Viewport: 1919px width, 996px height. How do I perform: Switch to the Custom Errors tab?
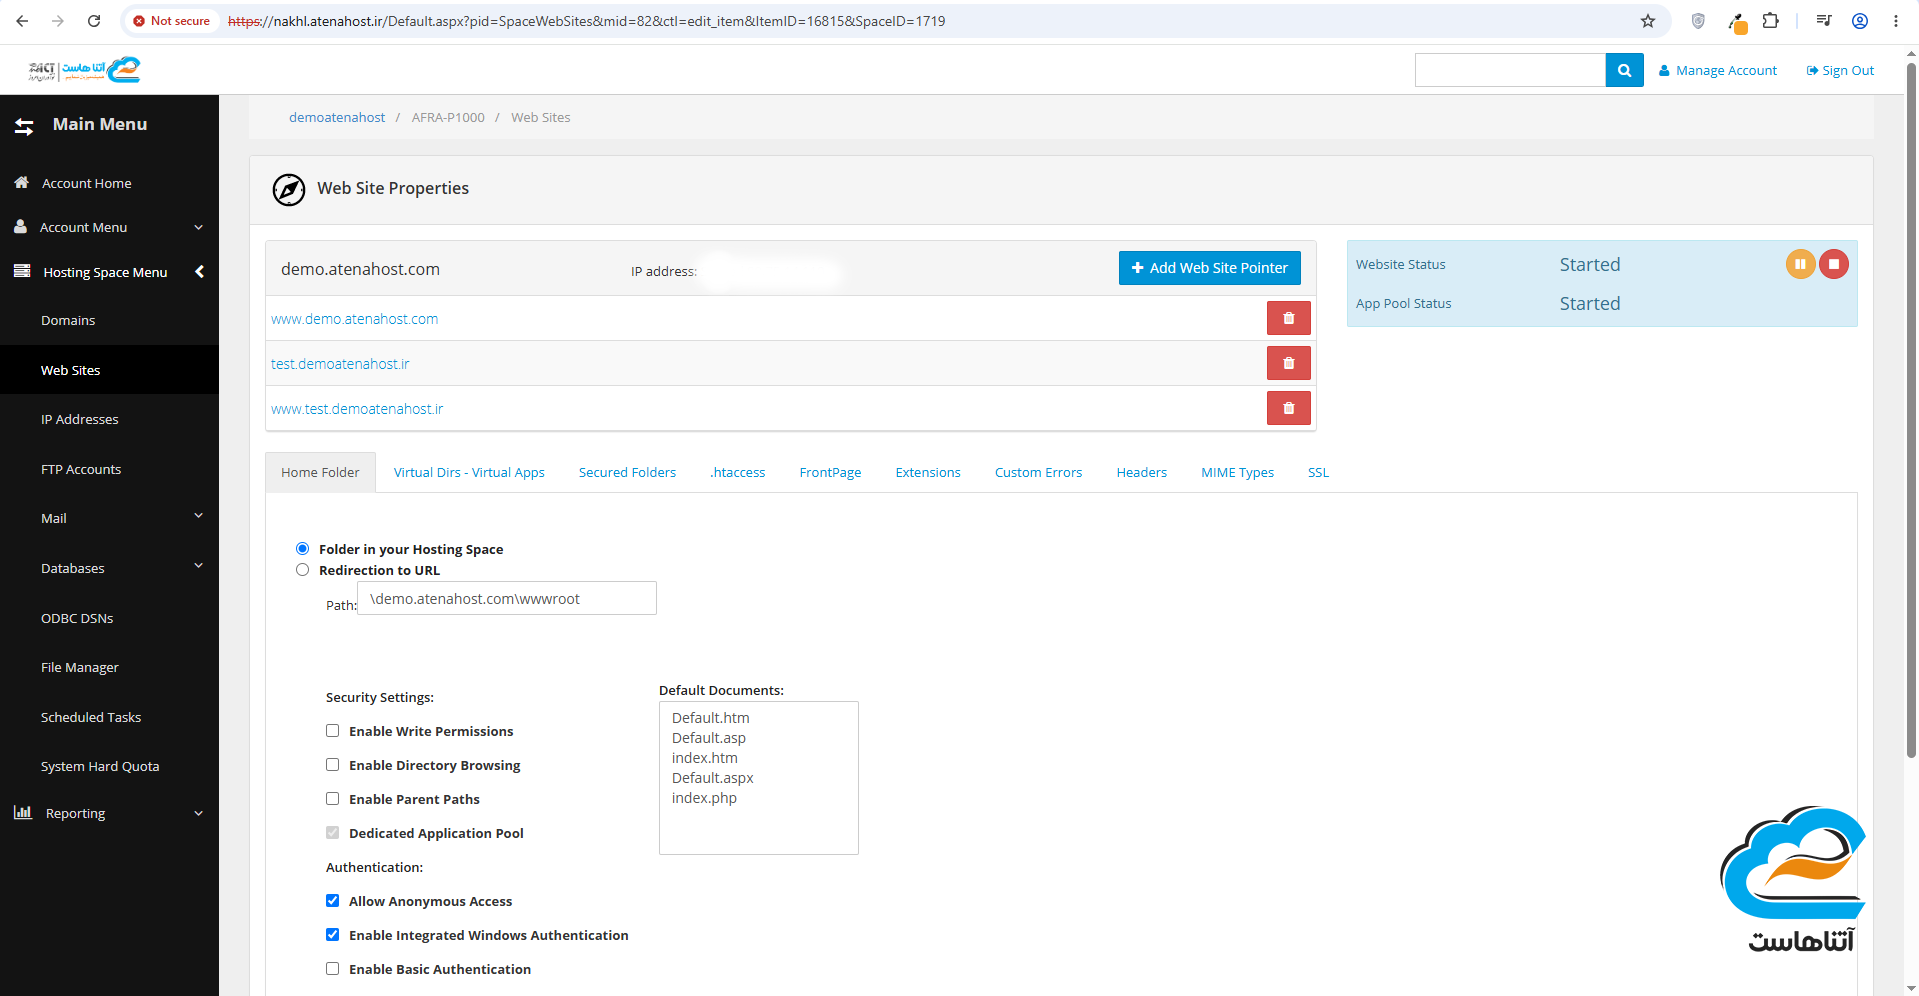(1038, 473)
